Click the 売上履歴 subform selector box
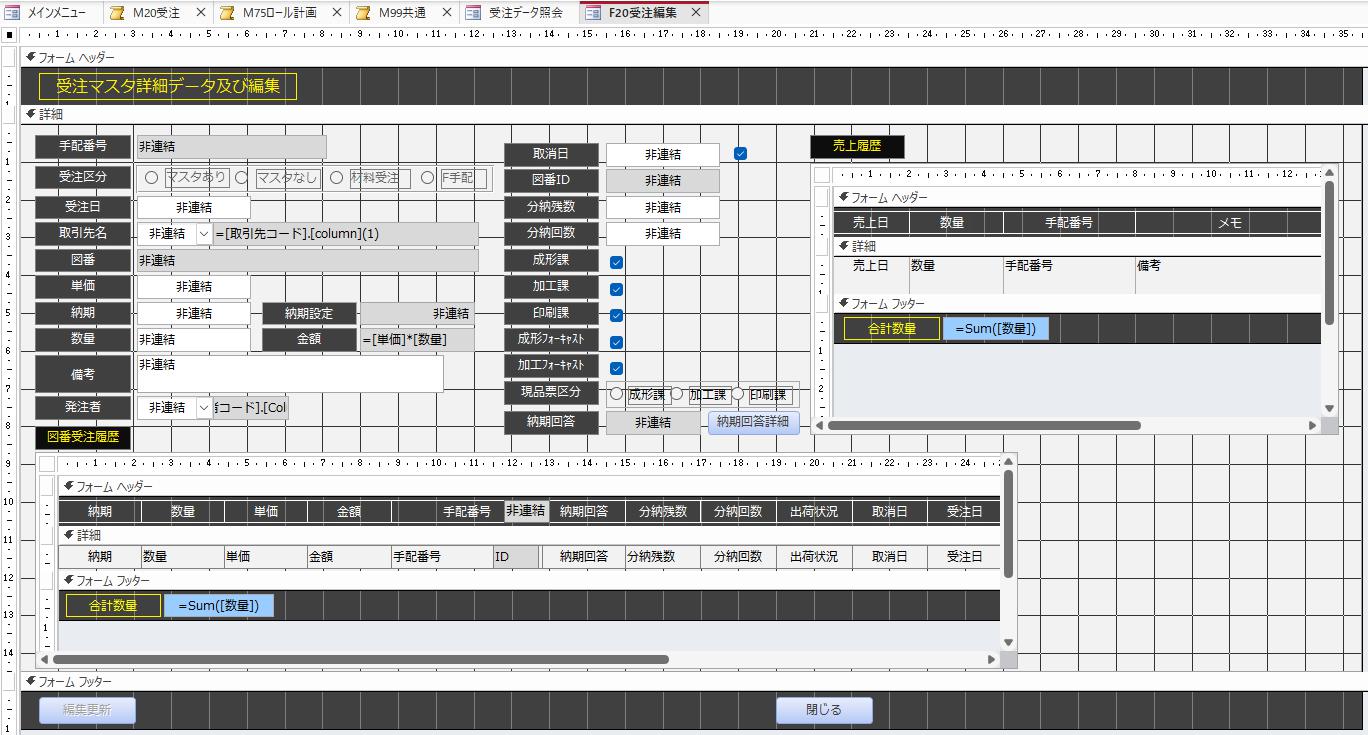 click(821, 174)
